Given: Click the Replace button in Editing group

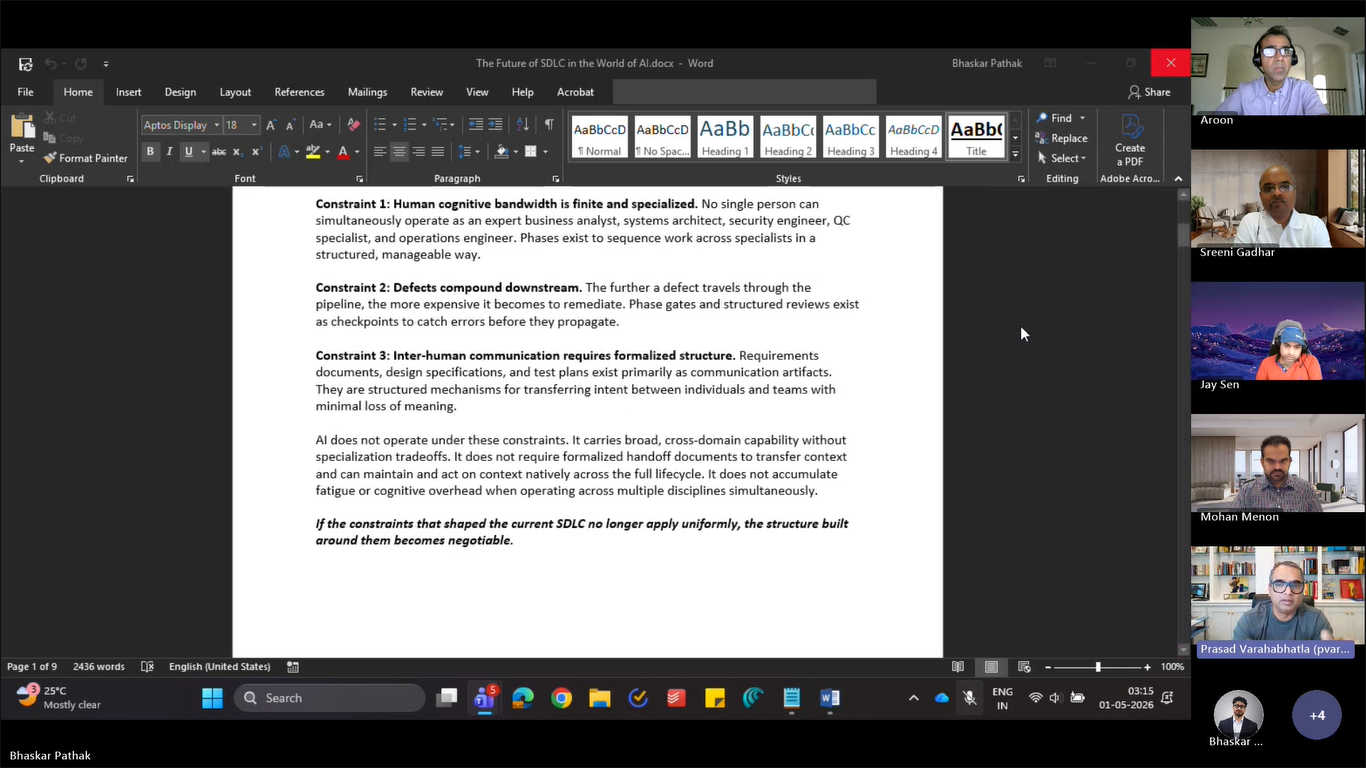Looking at the screenshot, I should [x=1061, y=138].
